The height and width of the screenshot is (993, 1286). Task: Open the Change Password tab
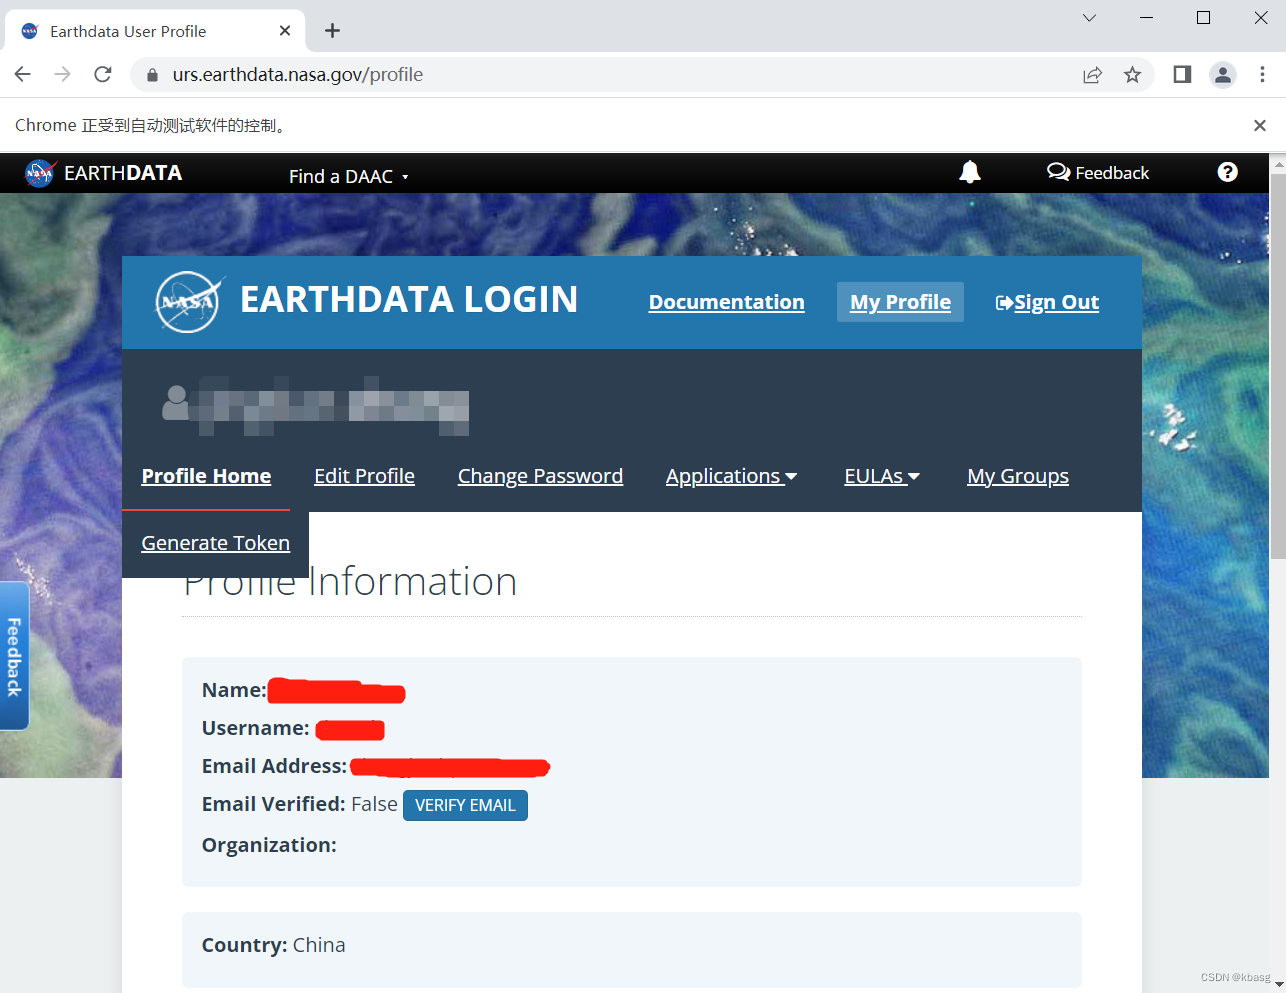pos(540,476)
